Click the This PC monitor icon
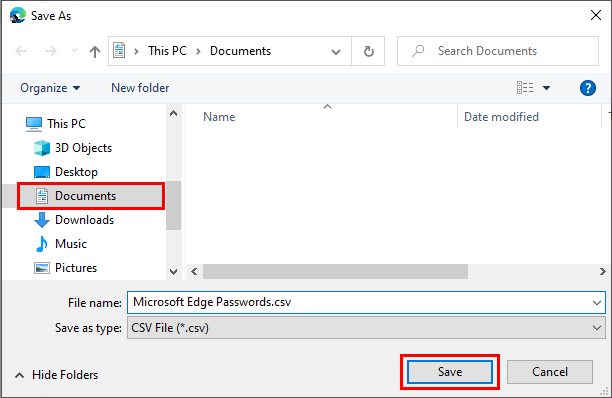The height and width of the screenshot is (398, 612). [34, 124]
